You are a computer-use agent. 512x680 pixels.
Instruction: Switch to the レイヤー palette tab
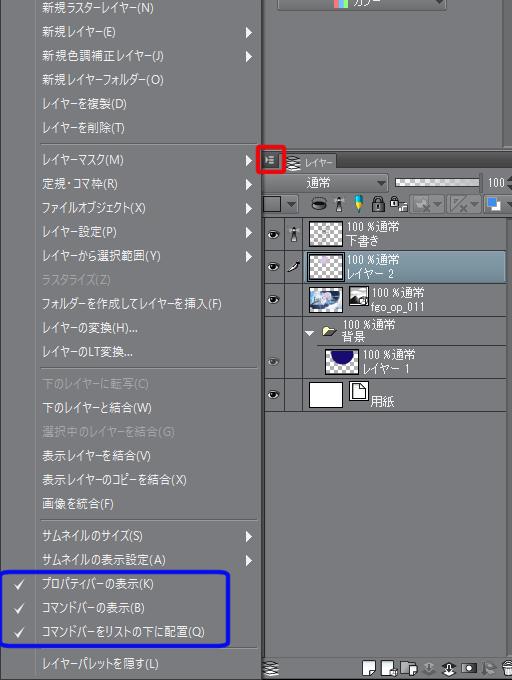[311, 162]
